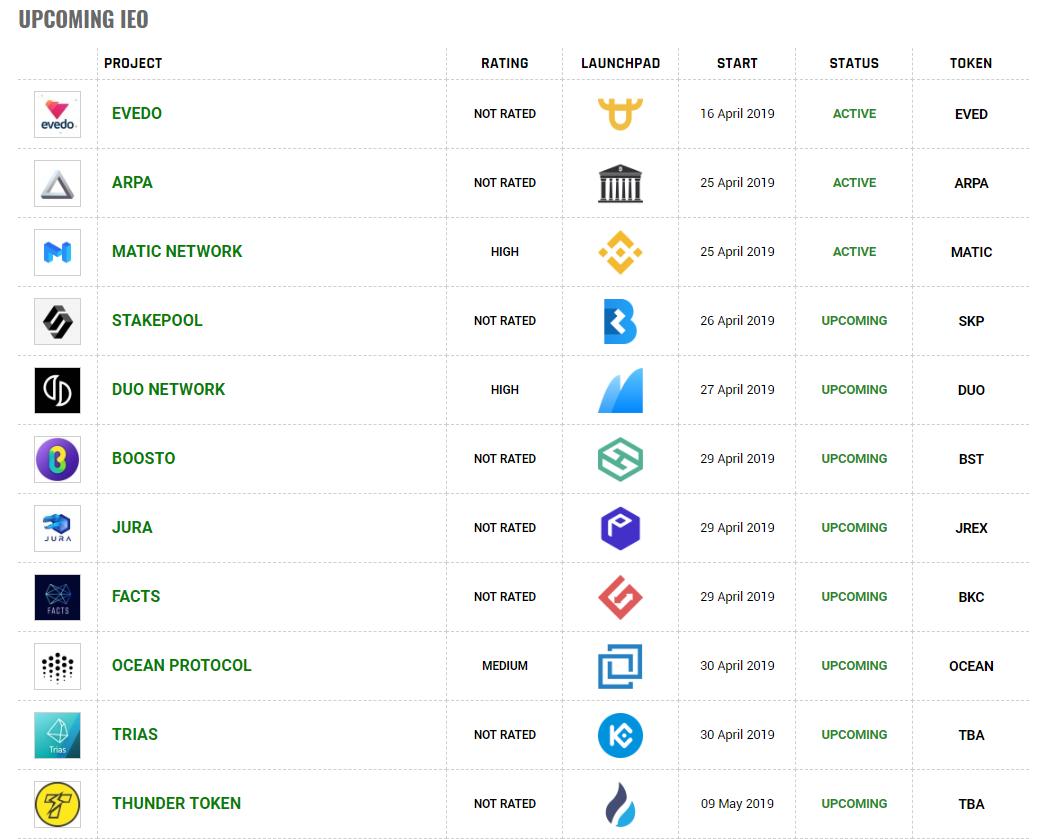
Task: Click the 26 April 2019 start date
Action: point(737,320)
